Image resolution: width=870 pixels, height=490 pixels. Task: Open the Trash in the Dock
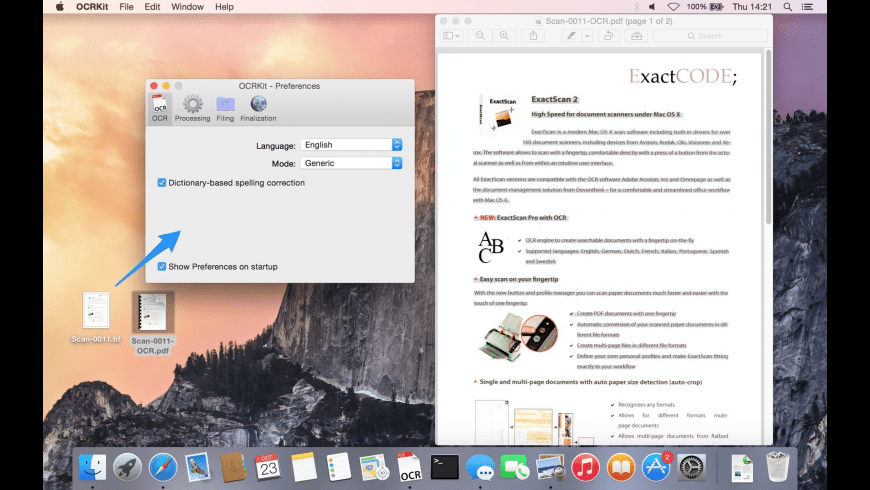[x=777, y=467]
